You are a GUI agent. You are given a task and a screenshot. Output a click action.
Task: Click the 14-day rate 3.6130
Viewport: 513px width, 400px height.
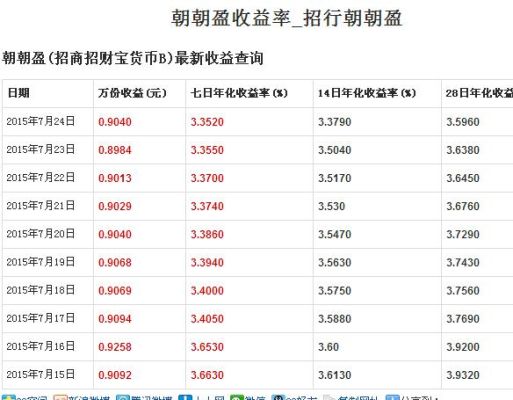pyautogui.click(x=334, y=375)
